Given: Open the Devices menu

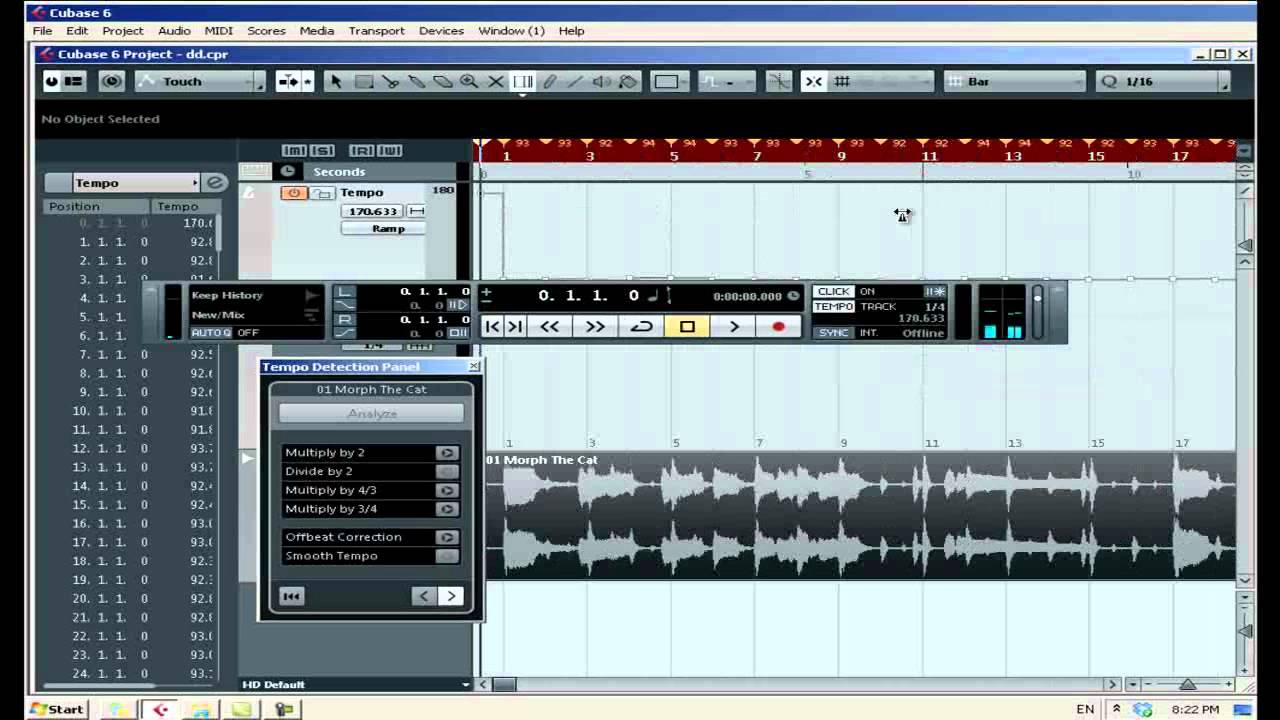Looking at the screenshot, I should [x=441, y=30].
